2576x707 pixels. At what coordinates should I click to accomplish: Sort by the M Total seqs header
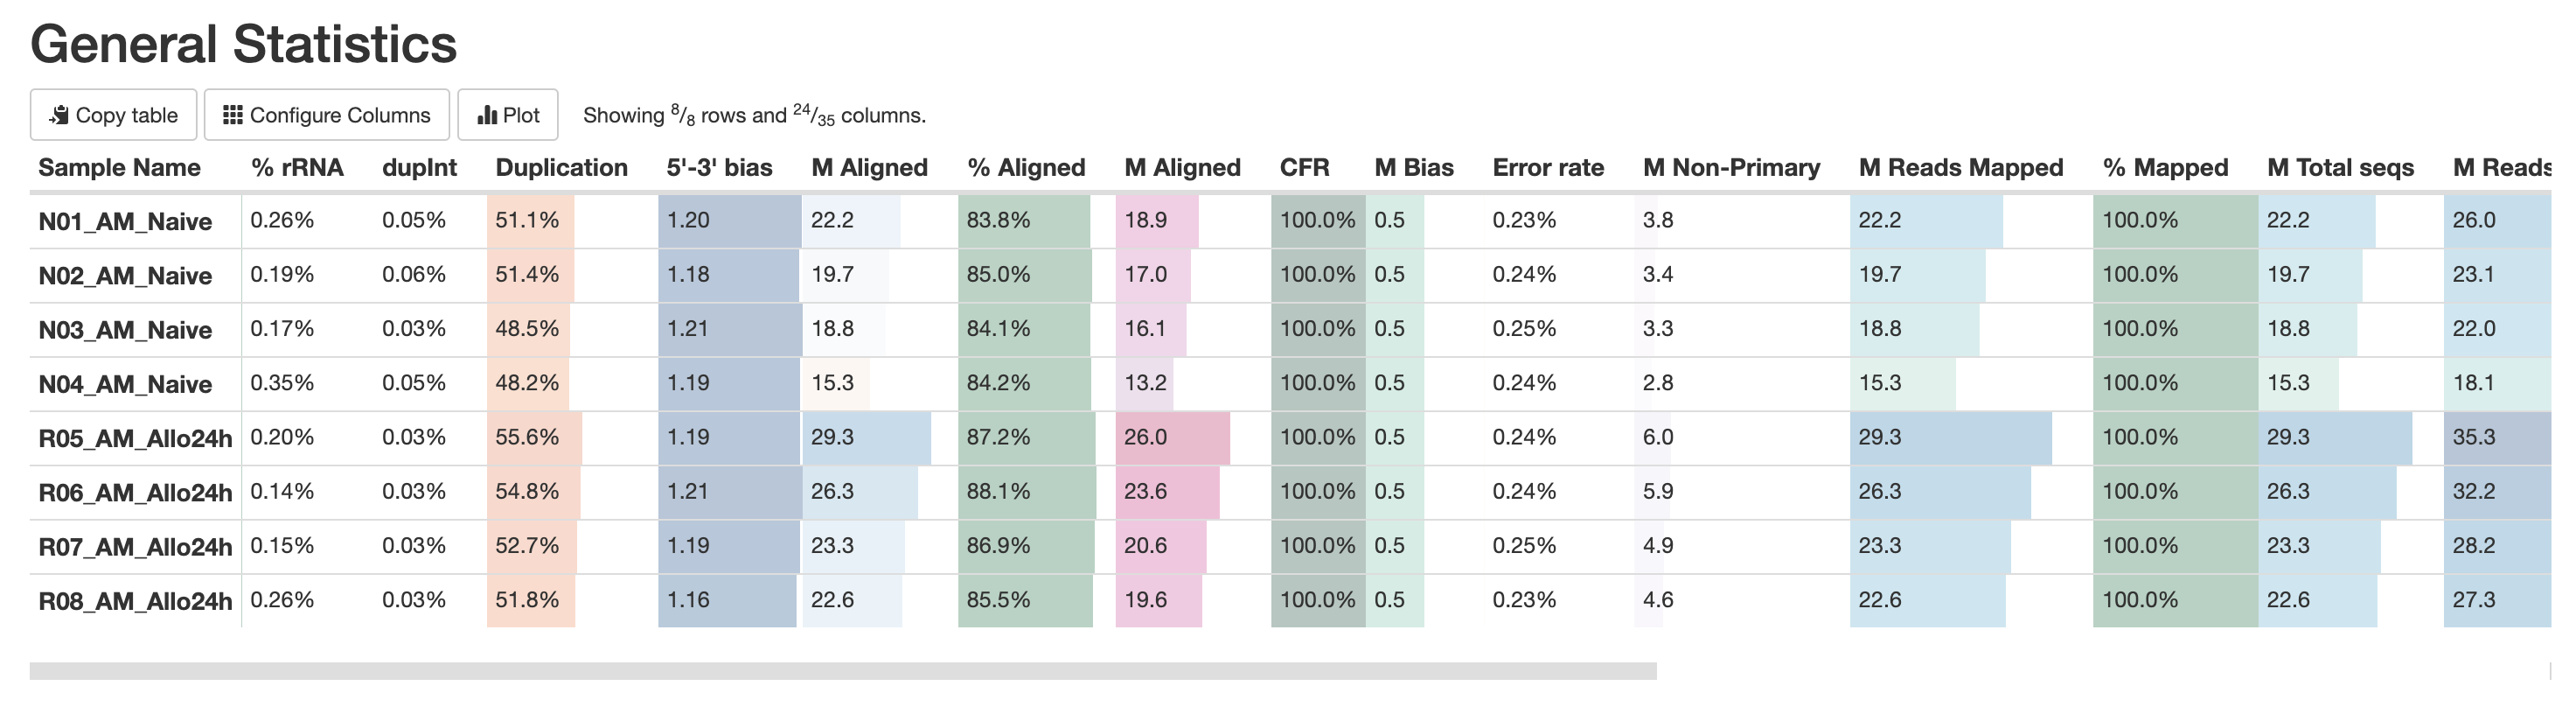pyautogui.click(x=2340, y=167)
